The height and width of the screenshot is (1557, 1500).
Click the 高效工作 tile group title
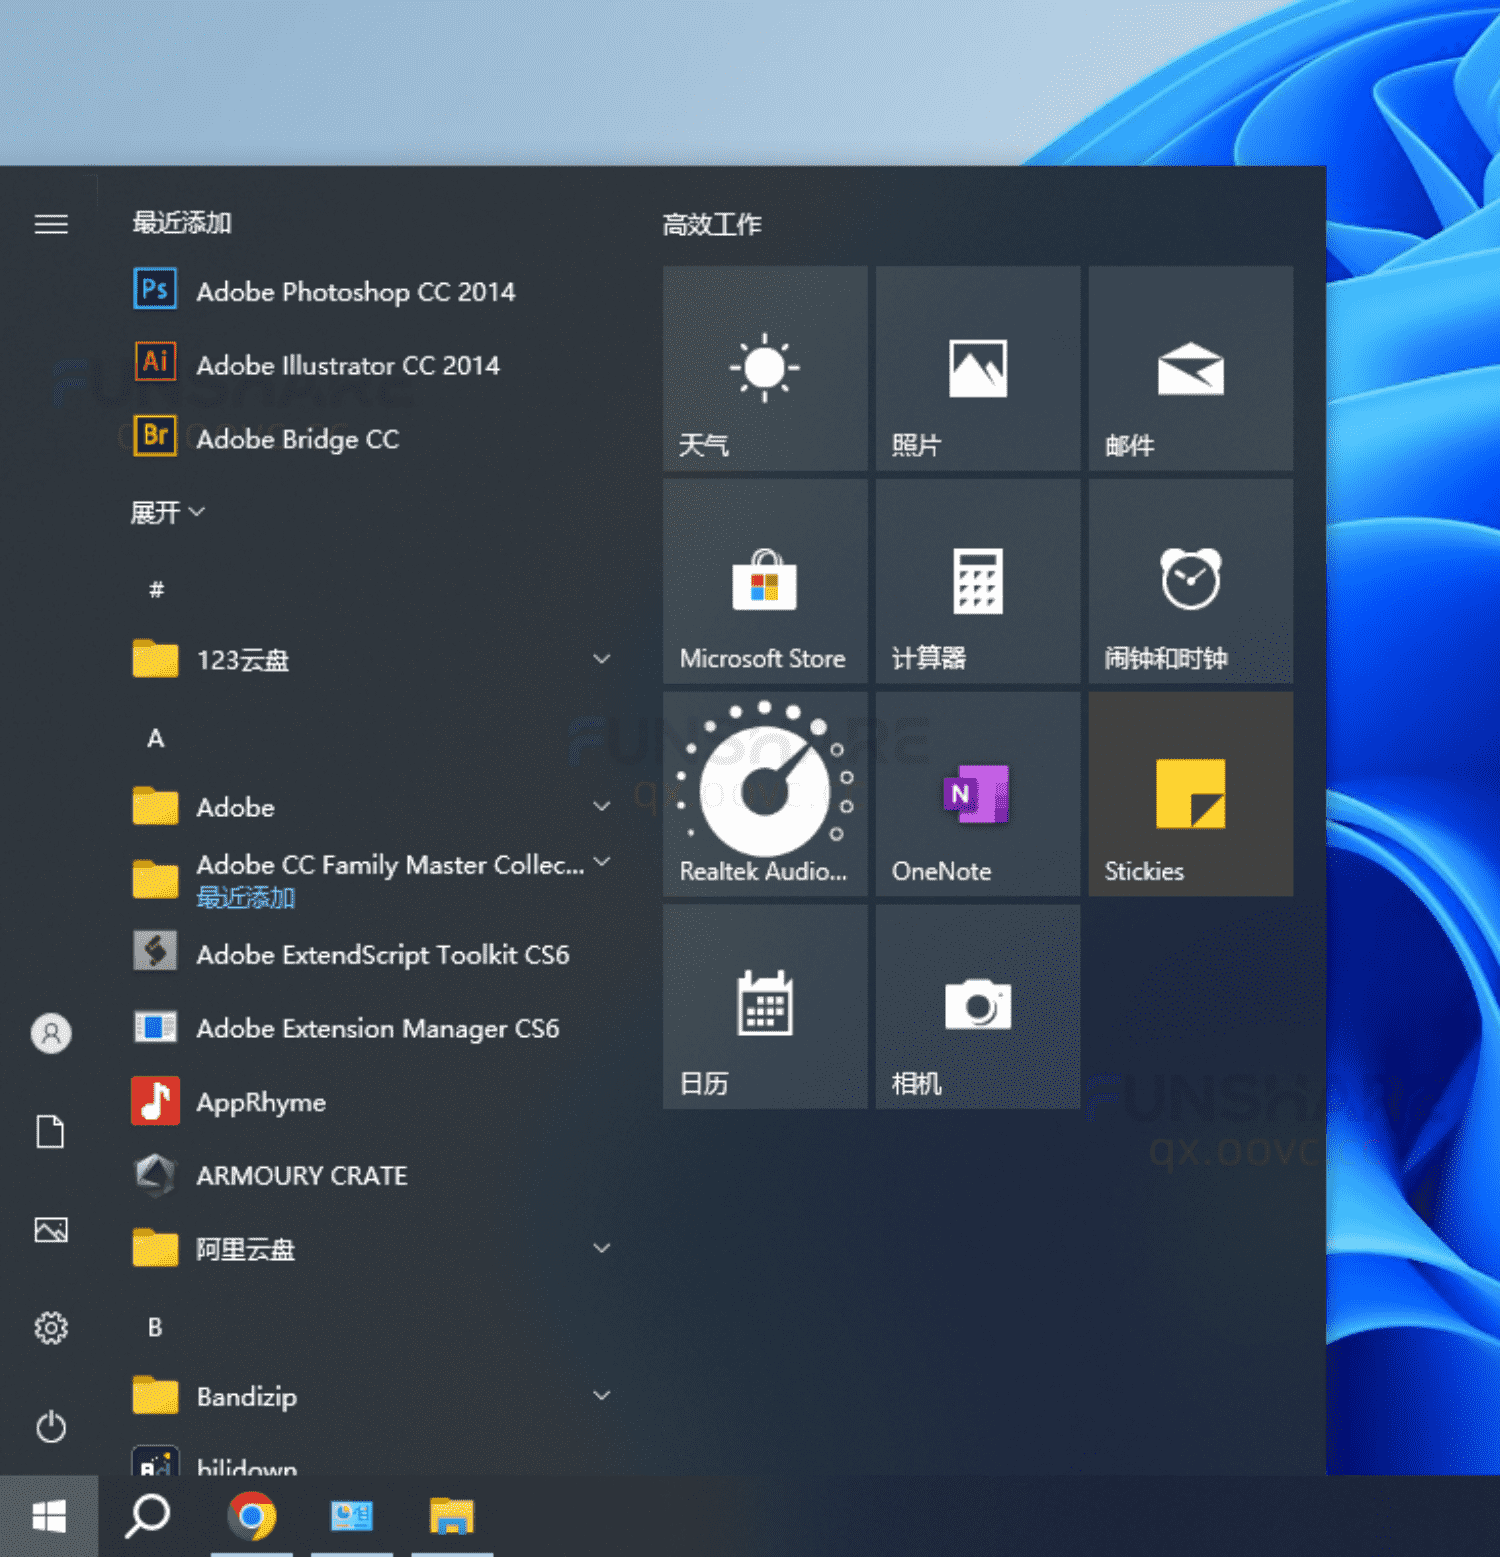712,224
